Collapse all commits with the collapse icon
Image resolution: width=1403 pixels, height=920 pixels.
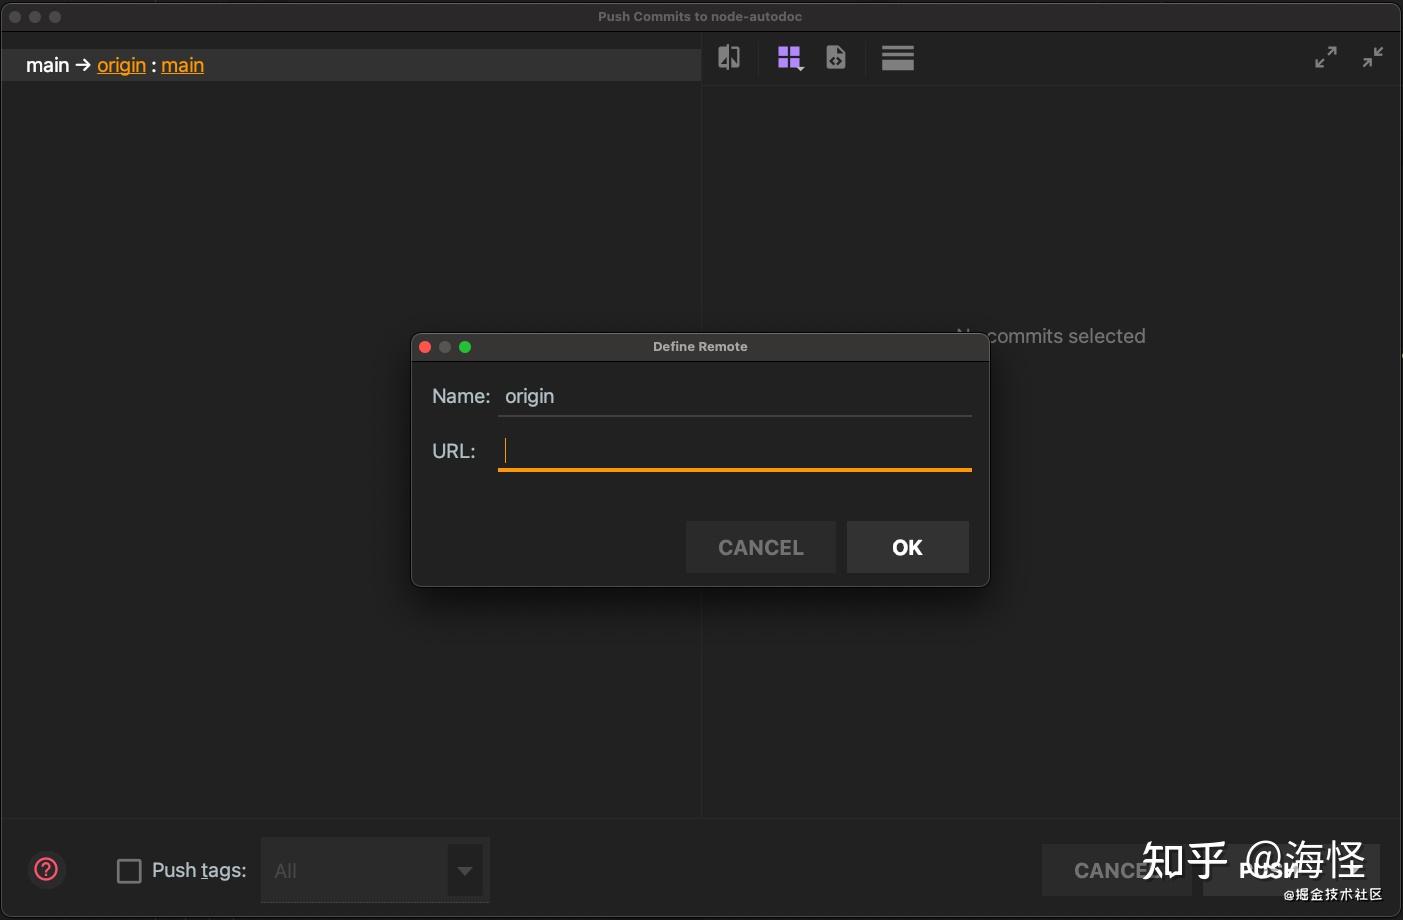[x=1373, y=57]
